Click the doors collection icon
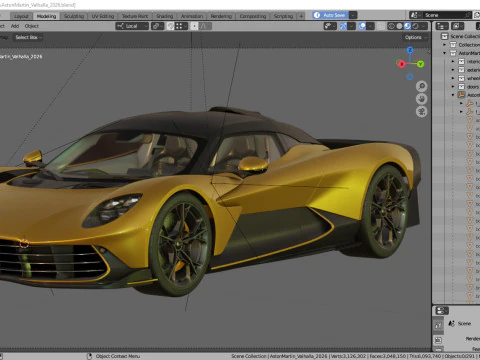Viewport: 480px width, 360px height. tap(461, 86)
